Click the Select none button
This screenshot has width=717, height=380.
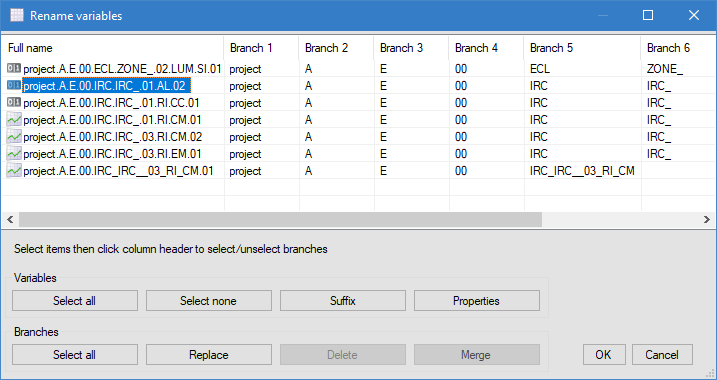[209, 301]
